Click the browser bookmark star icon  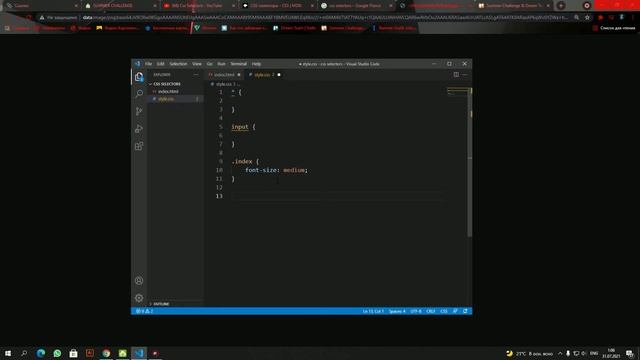tap(587, 18)
